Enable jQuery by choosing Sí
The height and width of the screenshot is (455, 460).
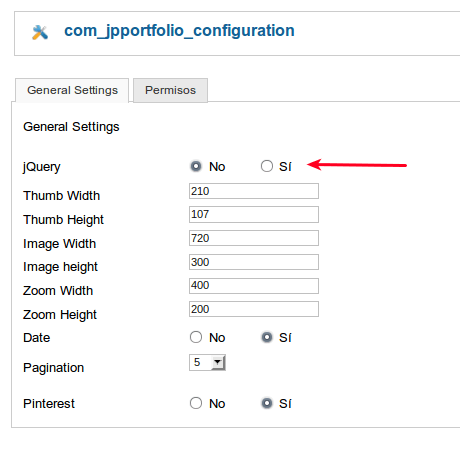[267, 166]
